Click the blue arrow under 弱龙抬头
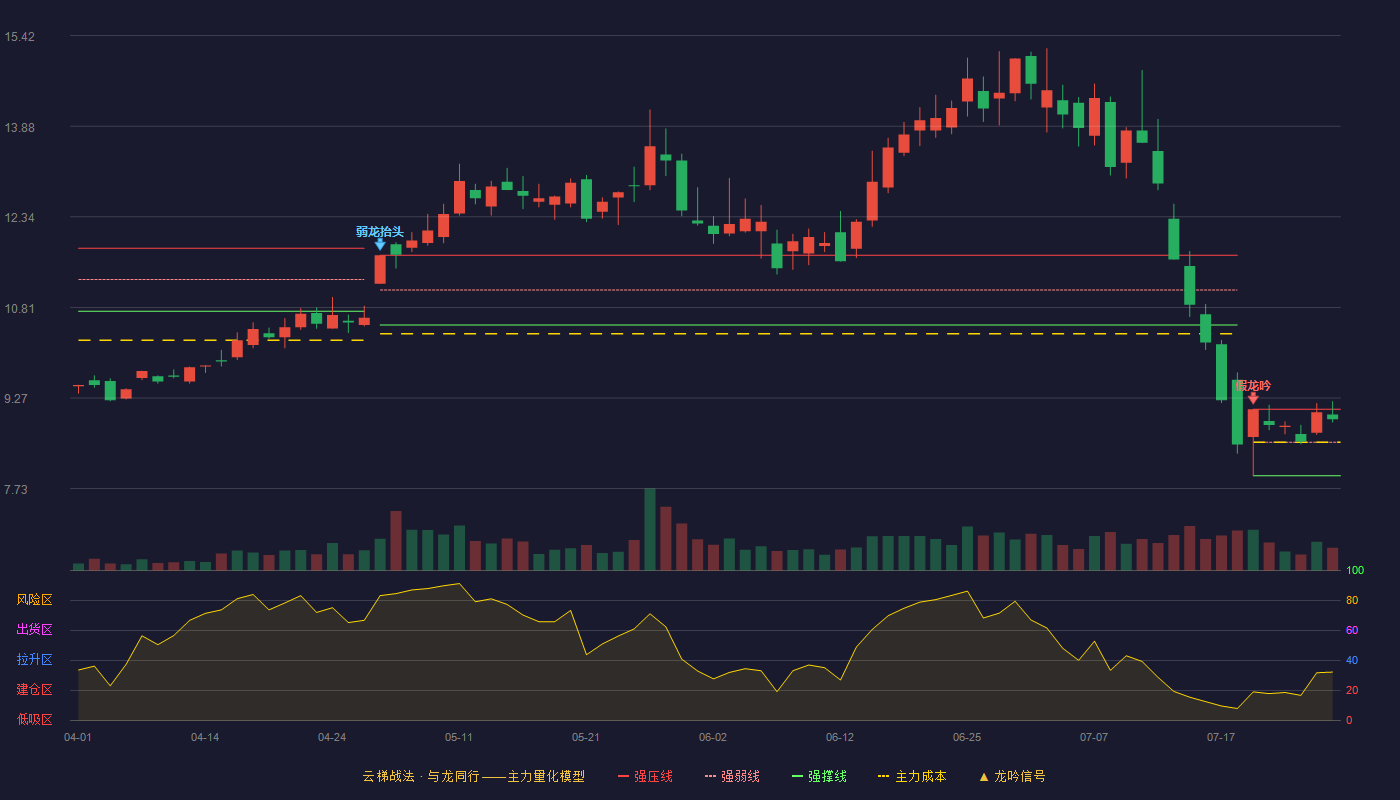The height and width of the screenshot is (800, 1400). coord(380,244)
